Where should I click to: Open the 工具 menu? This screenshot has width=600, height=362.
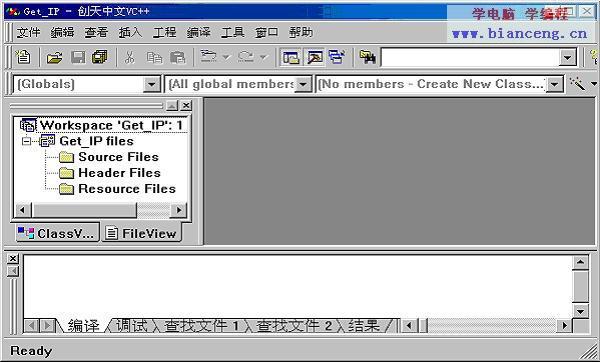click(x=233, y=33)
